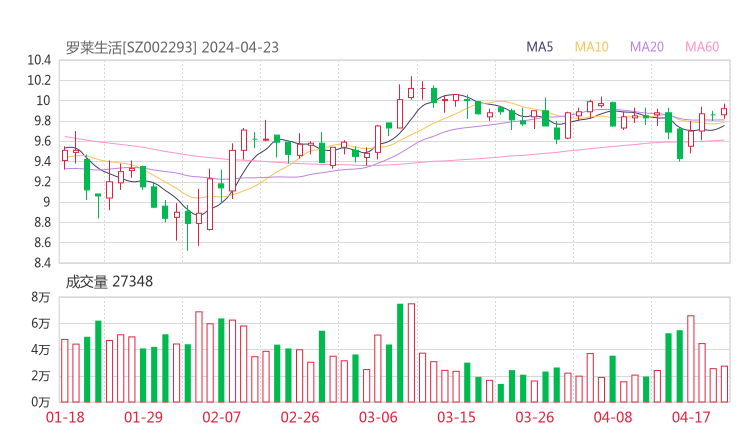Click the 03-26 date axis label
The width and height of the screenshot is (740, 440).
534,417
